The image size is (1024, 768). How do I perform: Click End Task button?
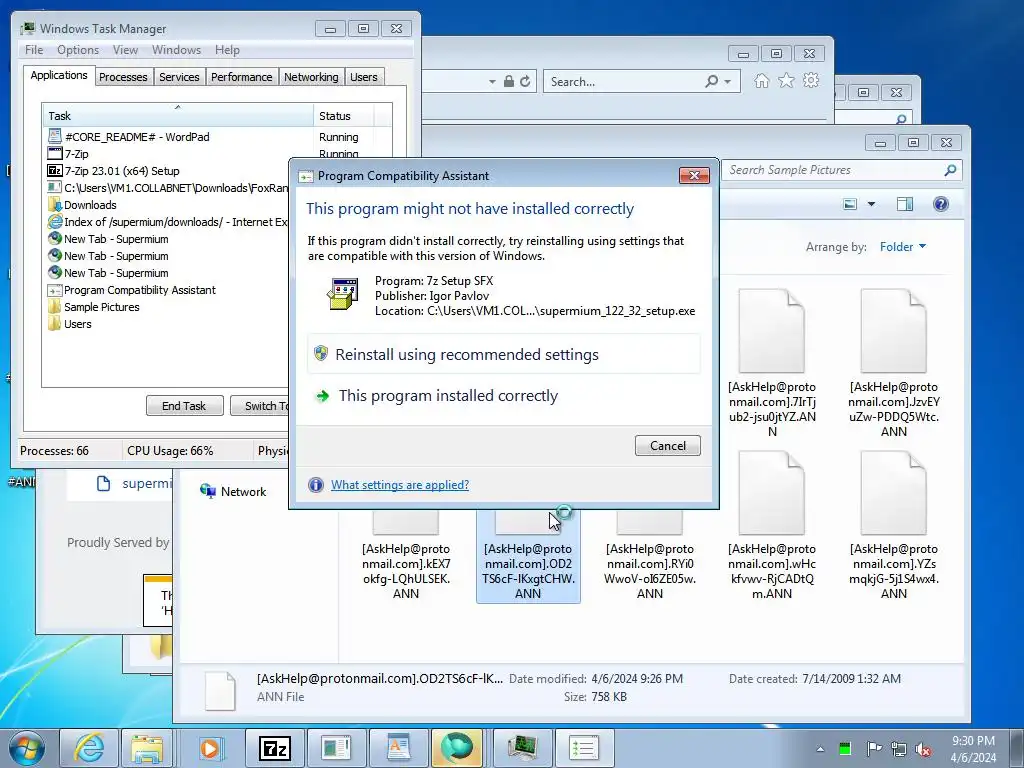184,406
